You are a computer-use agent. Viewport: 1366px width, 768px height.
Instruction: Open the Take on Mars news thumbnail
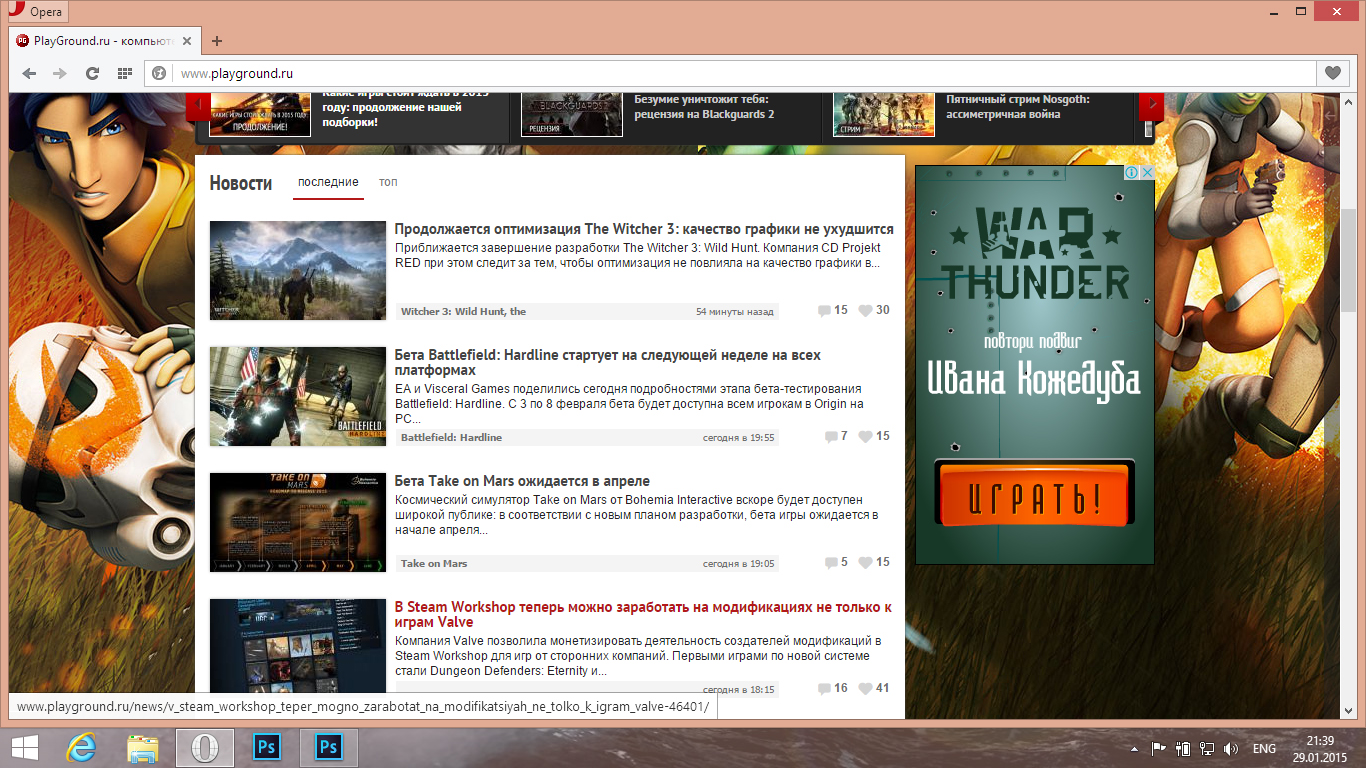pyautogui.click(x=298, y=522)
